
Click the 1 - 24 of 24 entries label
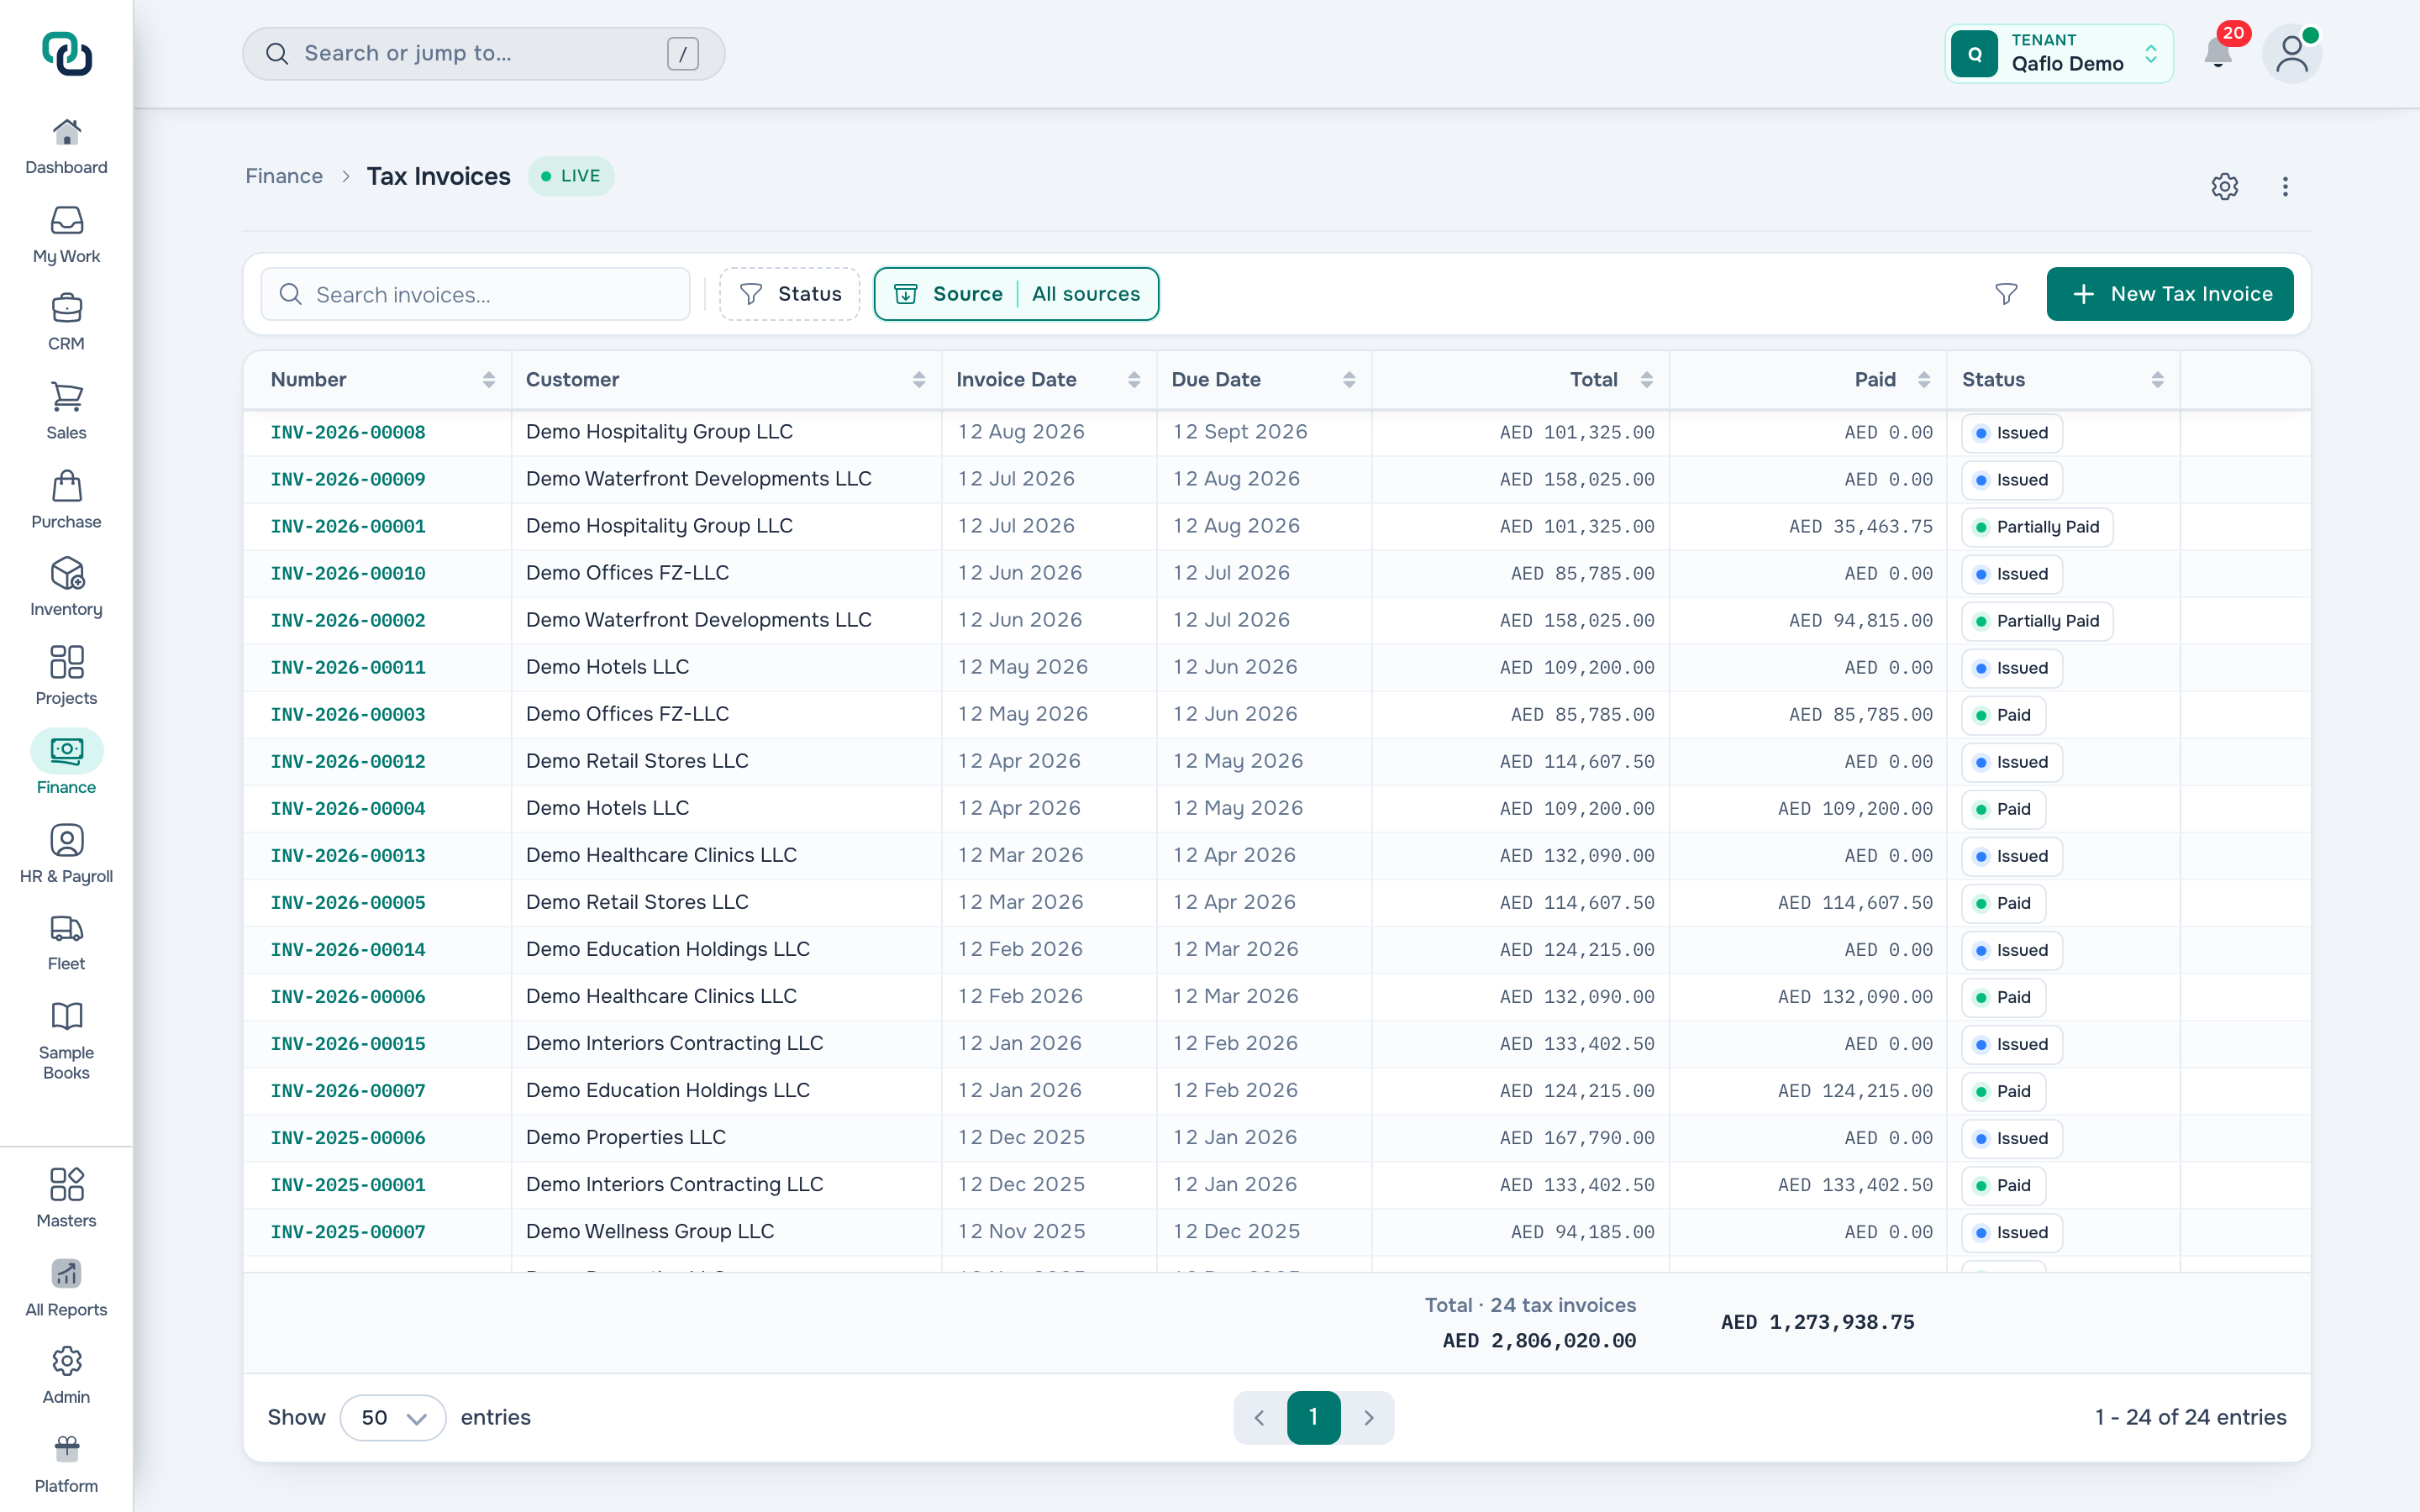point(2190,1417)
